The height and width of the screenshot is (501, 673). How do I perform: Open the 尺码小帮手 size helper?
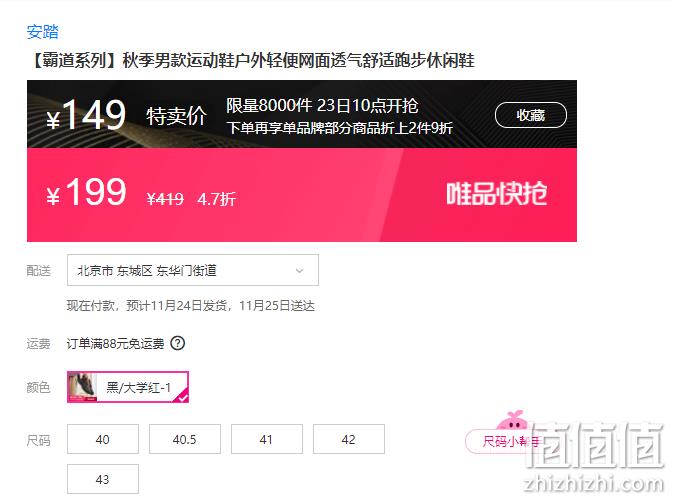503,441
